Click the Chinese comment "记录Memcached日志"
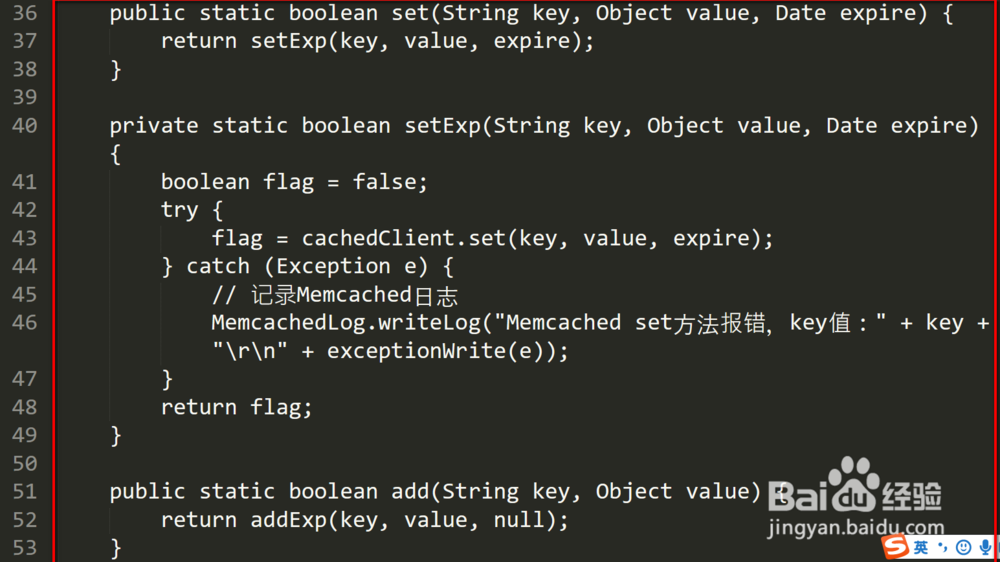The image size is (1000, 562). [353, 294]
